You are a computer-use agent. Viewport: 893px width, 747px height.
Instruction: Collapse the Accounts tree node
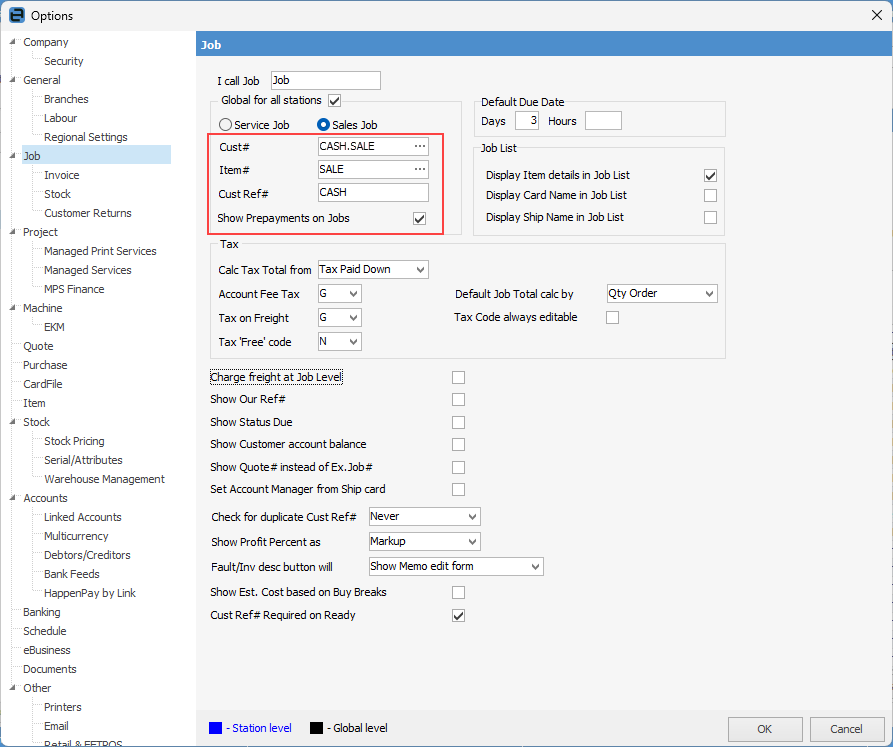[x=13, y=499]
